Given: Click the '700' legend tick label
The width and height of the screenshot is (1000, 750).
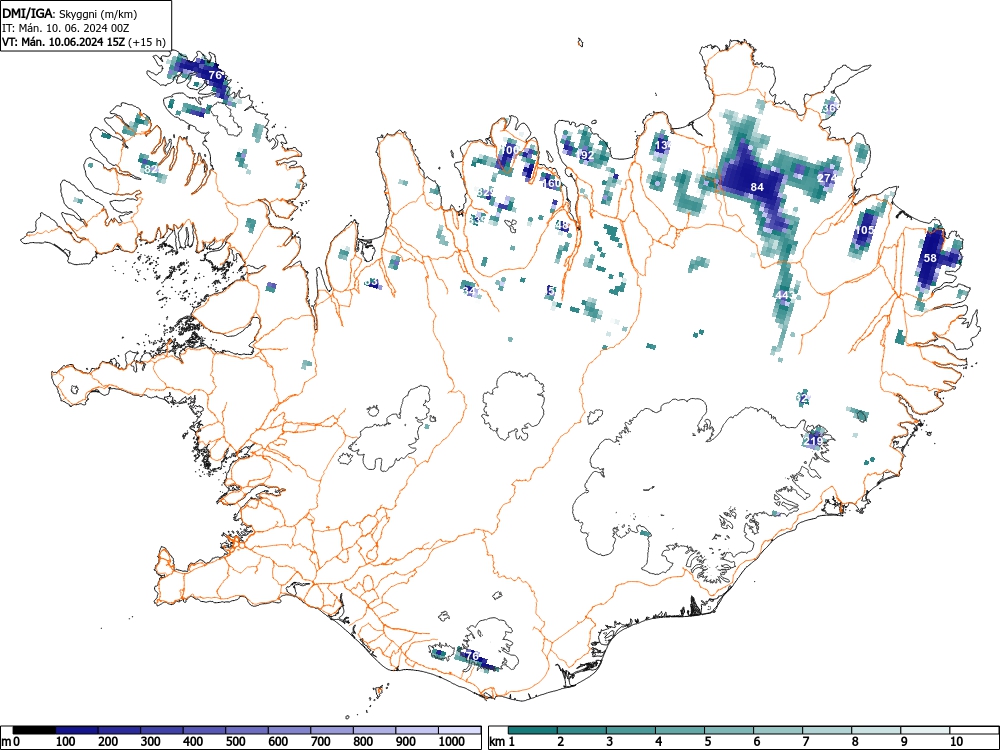Looking at the screenshot, I should (x=321, y=741).
